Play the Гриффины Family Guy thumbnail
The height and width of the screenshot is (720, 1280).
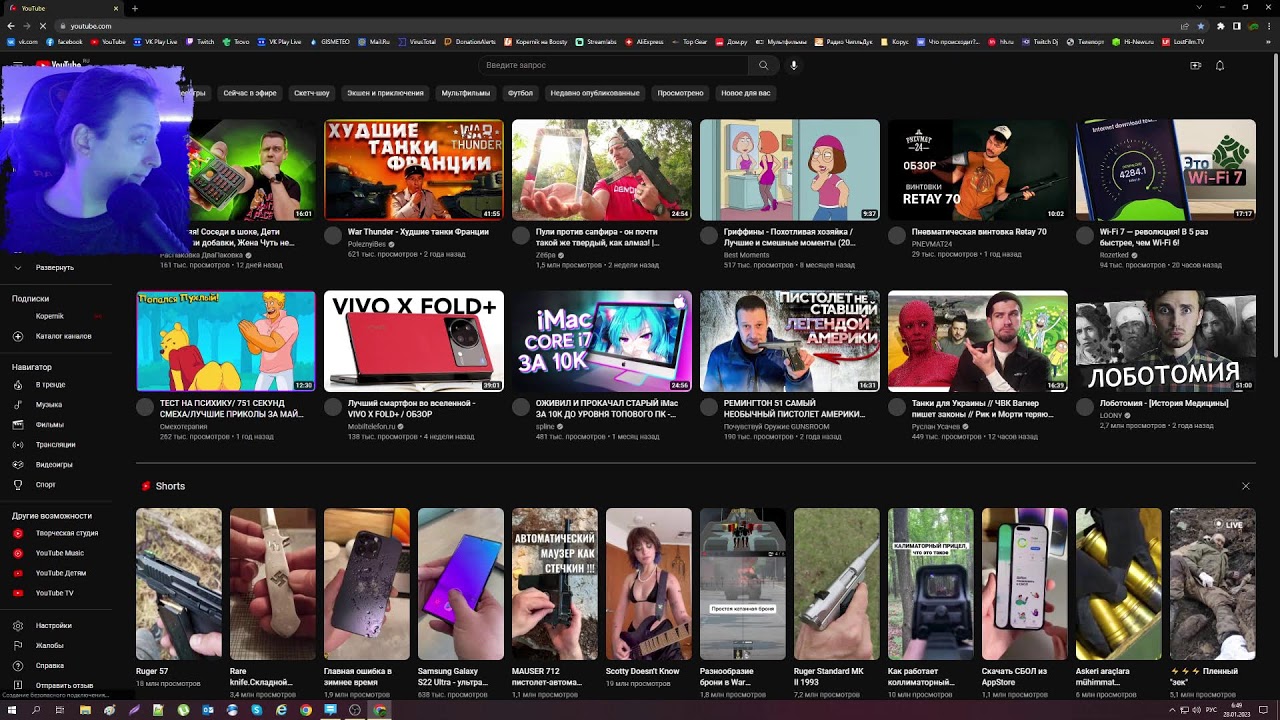tap(790, 170)
